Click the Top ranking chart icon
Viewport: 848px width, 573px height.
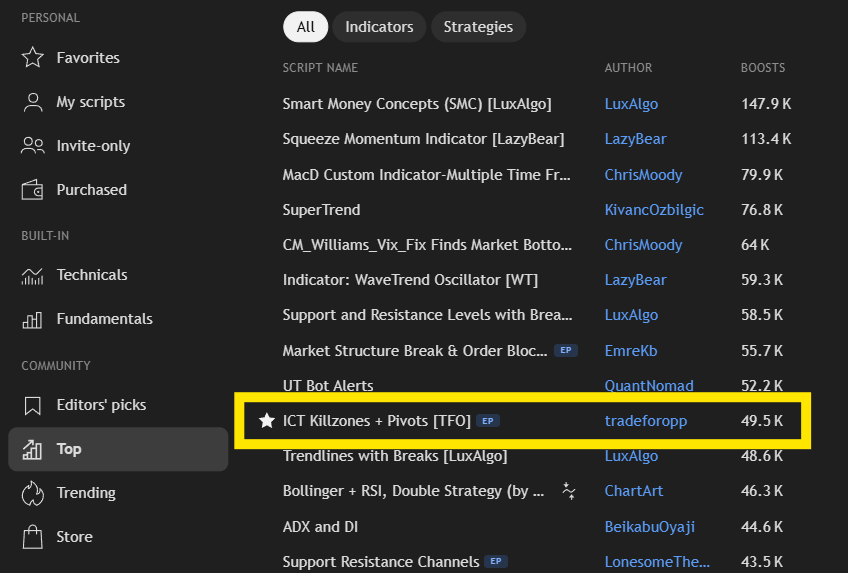[x=32, y=449]
